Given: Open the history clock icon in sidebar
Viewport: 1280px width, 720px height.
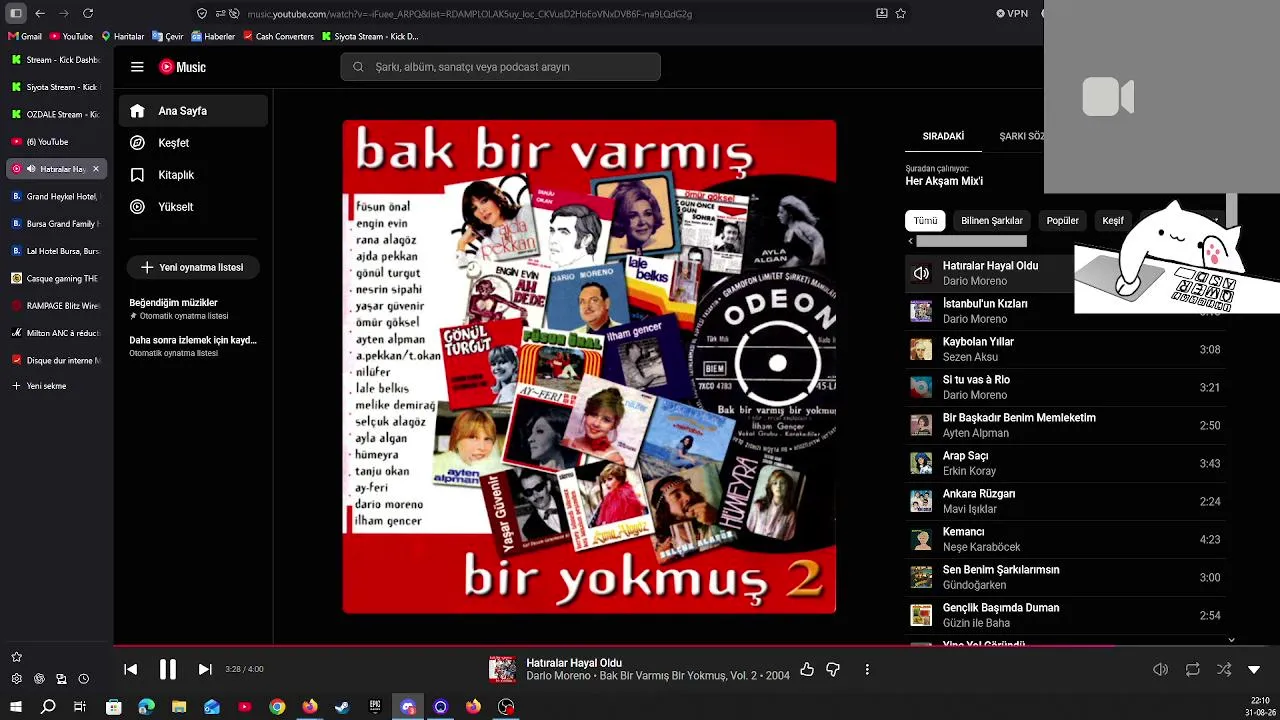Looking at the screenshot, I should pos(83,679).
